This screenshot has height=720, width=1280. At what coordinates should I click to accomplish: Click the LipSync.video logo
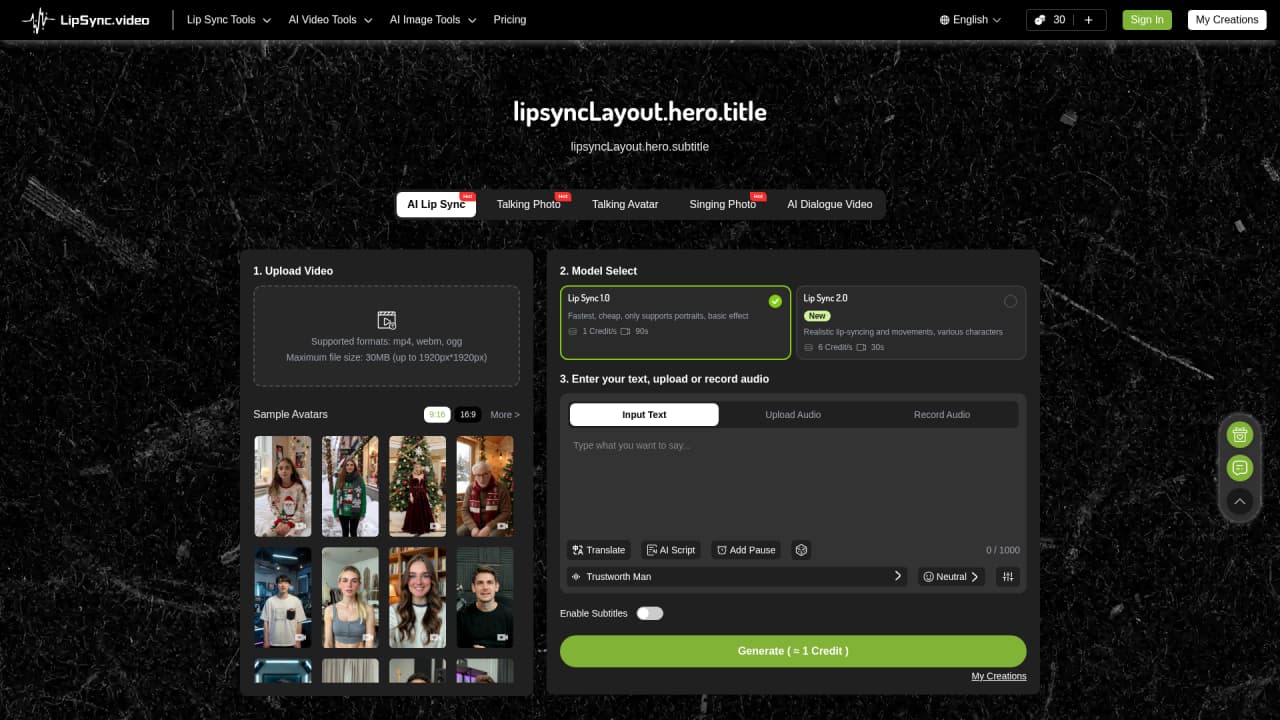point(86,20)
